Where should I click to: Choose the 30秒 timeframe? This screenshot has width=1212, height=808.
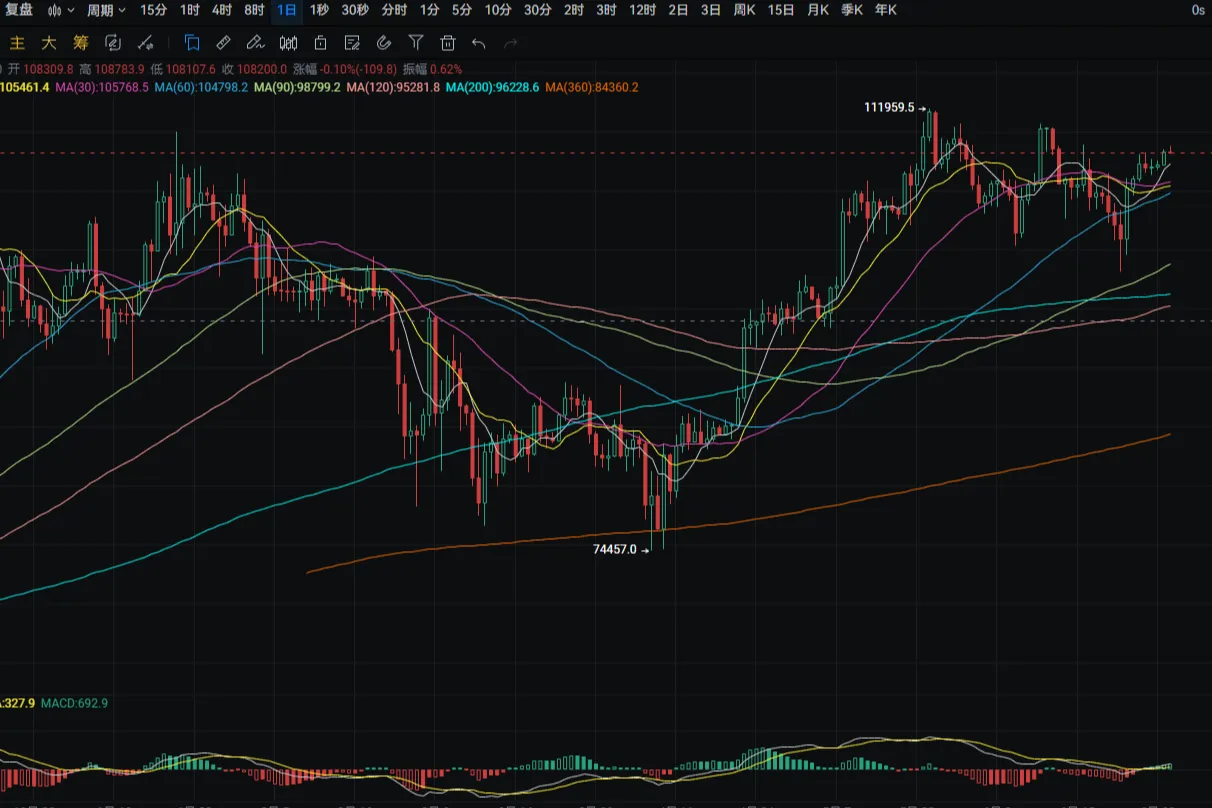(x=355, y=10)
